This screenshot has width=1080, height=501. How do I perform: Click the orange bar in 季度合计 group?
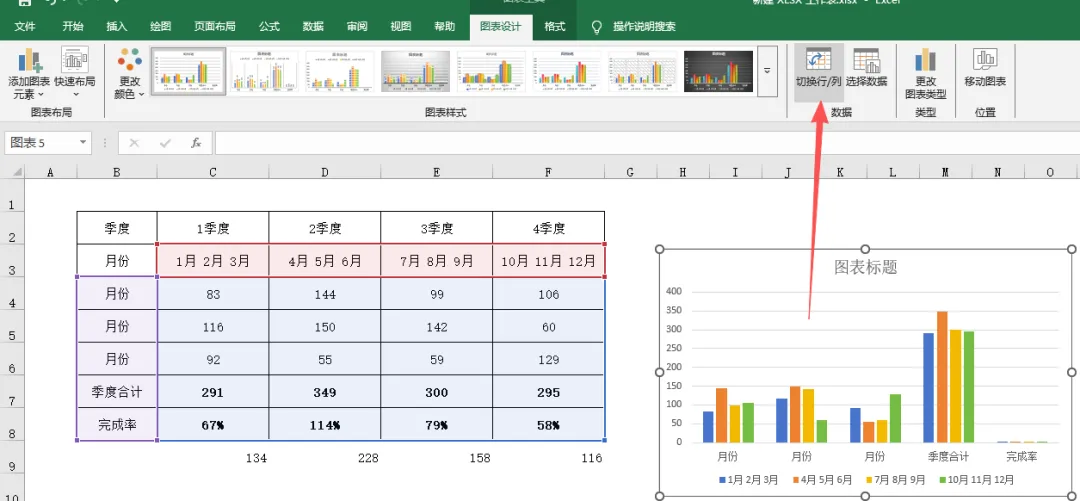[x=942, y=376]
